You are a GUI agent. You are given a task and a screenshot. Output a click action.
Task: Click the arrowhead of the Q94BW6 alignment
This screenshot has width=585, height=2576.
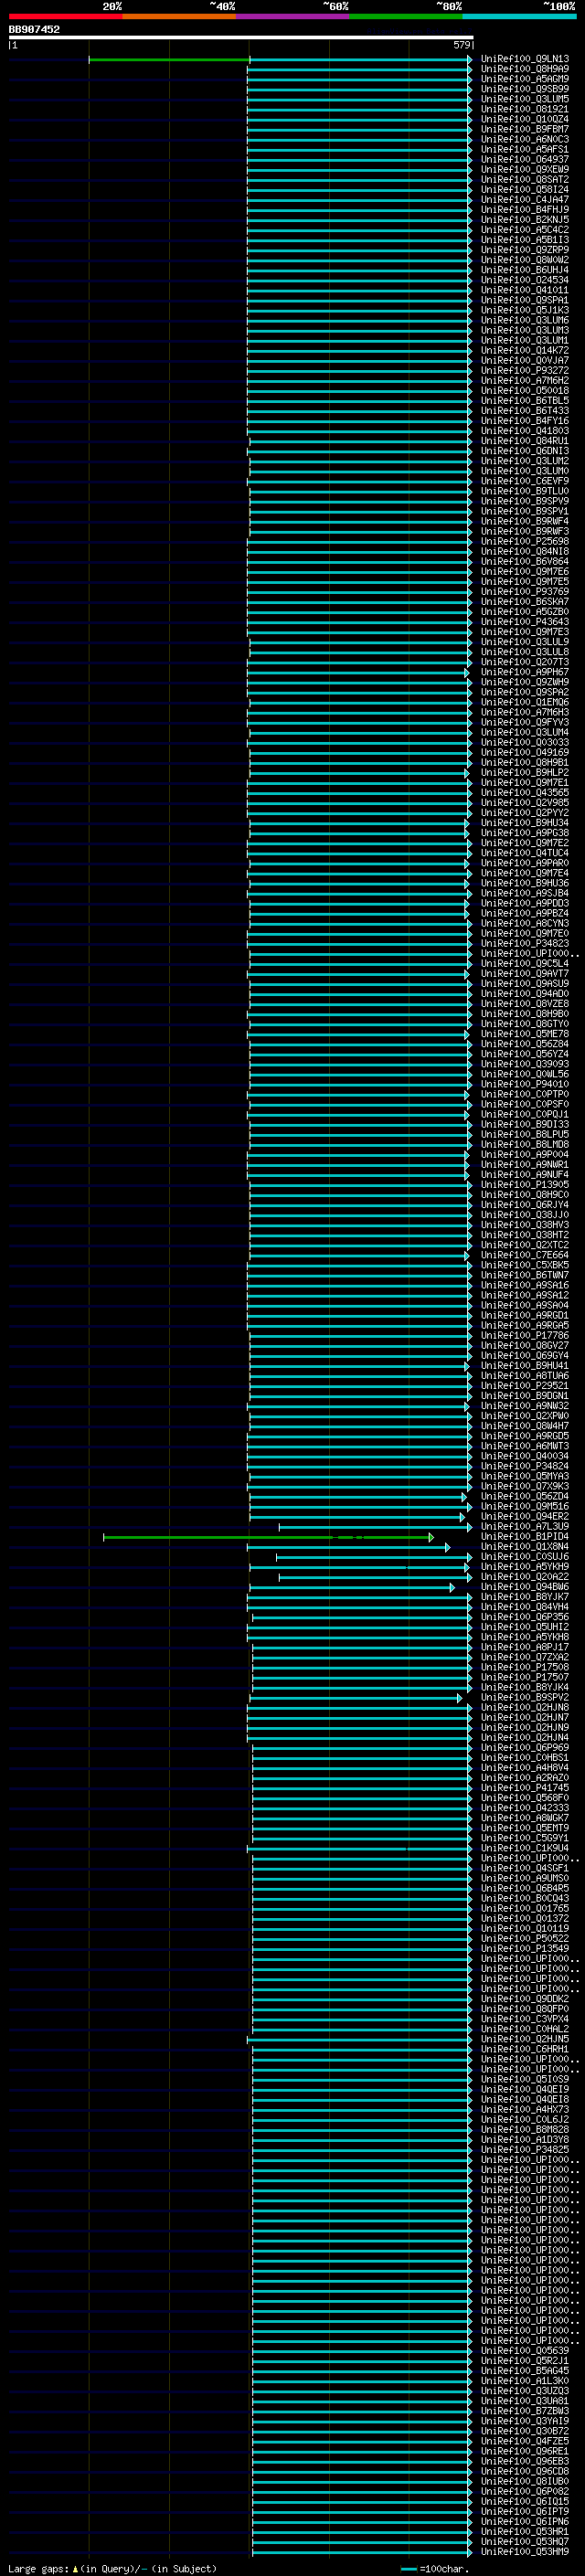(452, 1587)
